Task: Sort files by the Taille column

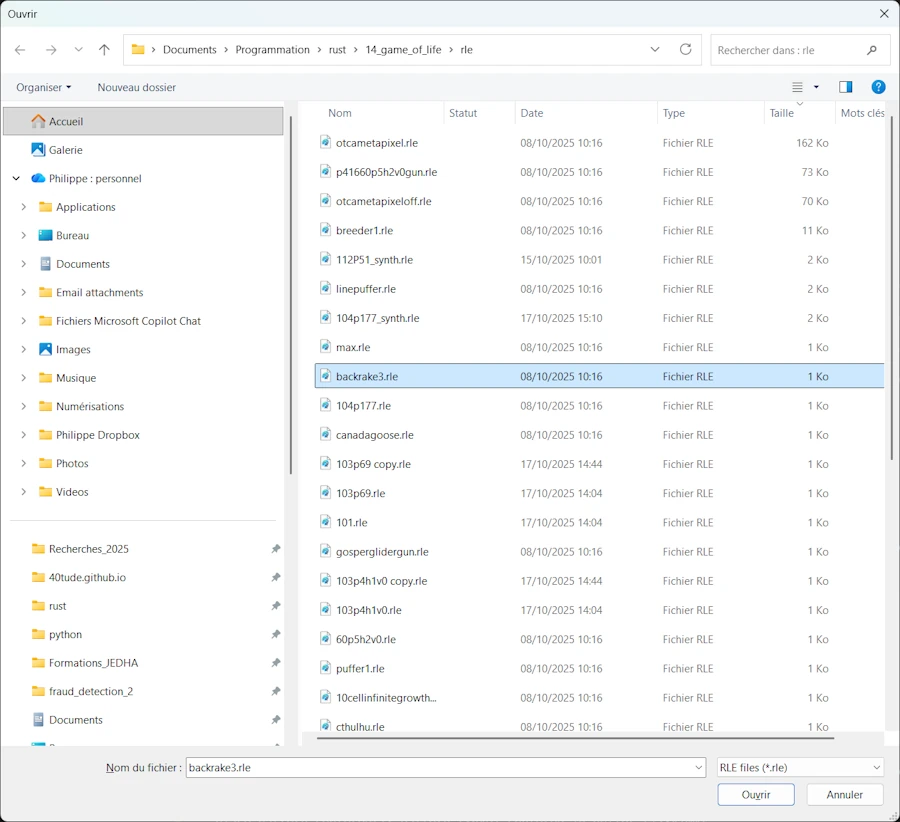Action: click(782, 113)
